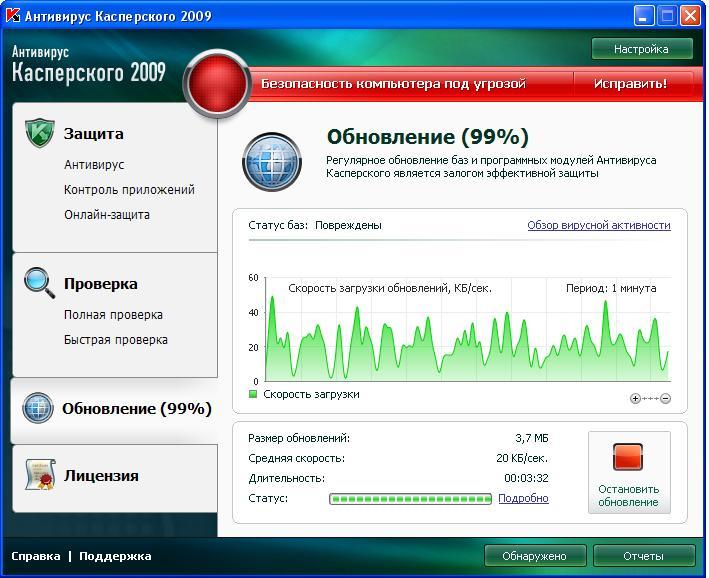Zoom in graph with plus icon
709x578 pixels.
click(x=635, y=398)
